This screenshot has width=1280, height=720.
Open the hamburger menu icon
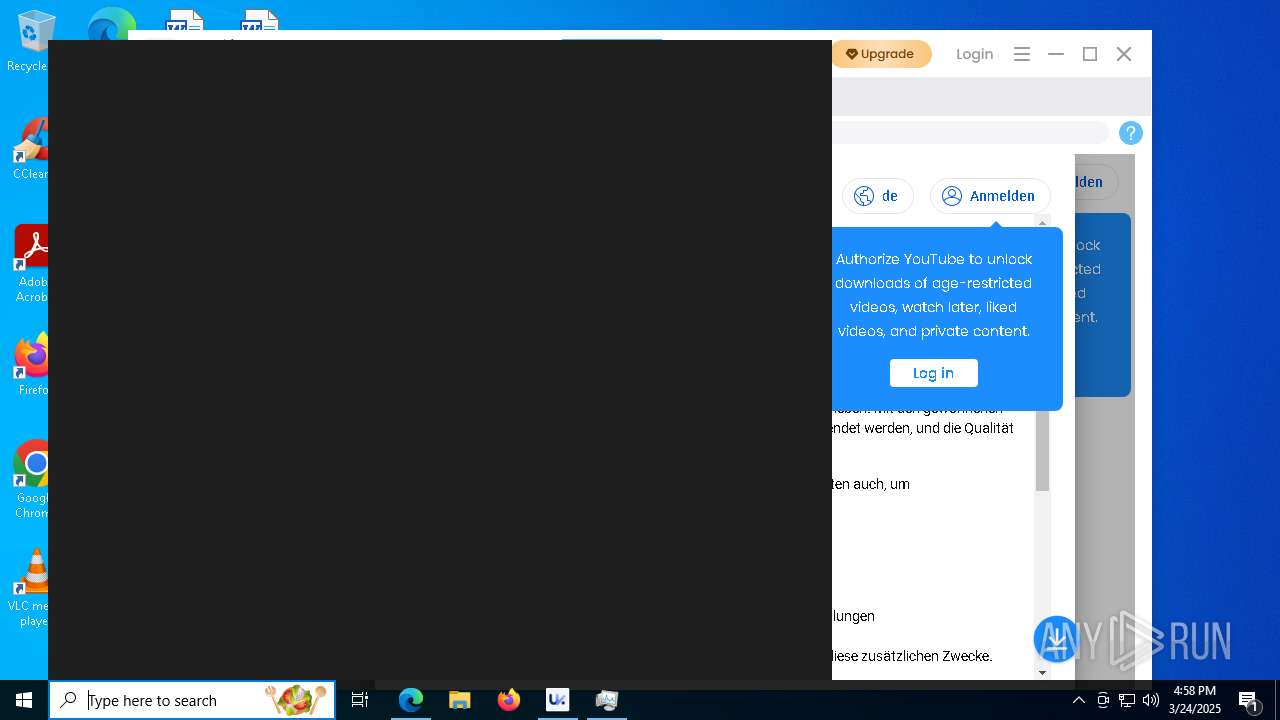pos(1021,54)
